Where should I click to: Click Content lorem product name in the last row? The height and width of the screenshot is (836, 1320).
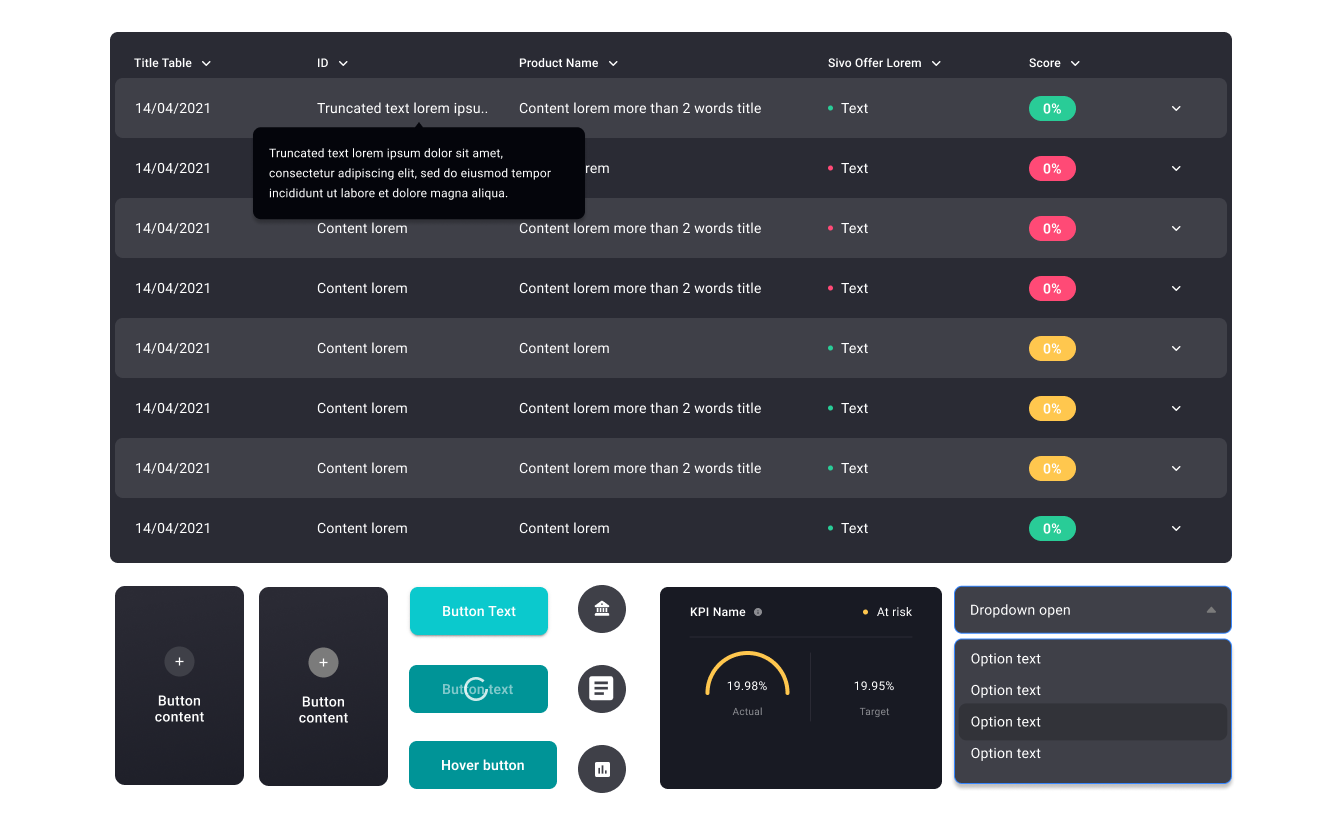[564, 528]
